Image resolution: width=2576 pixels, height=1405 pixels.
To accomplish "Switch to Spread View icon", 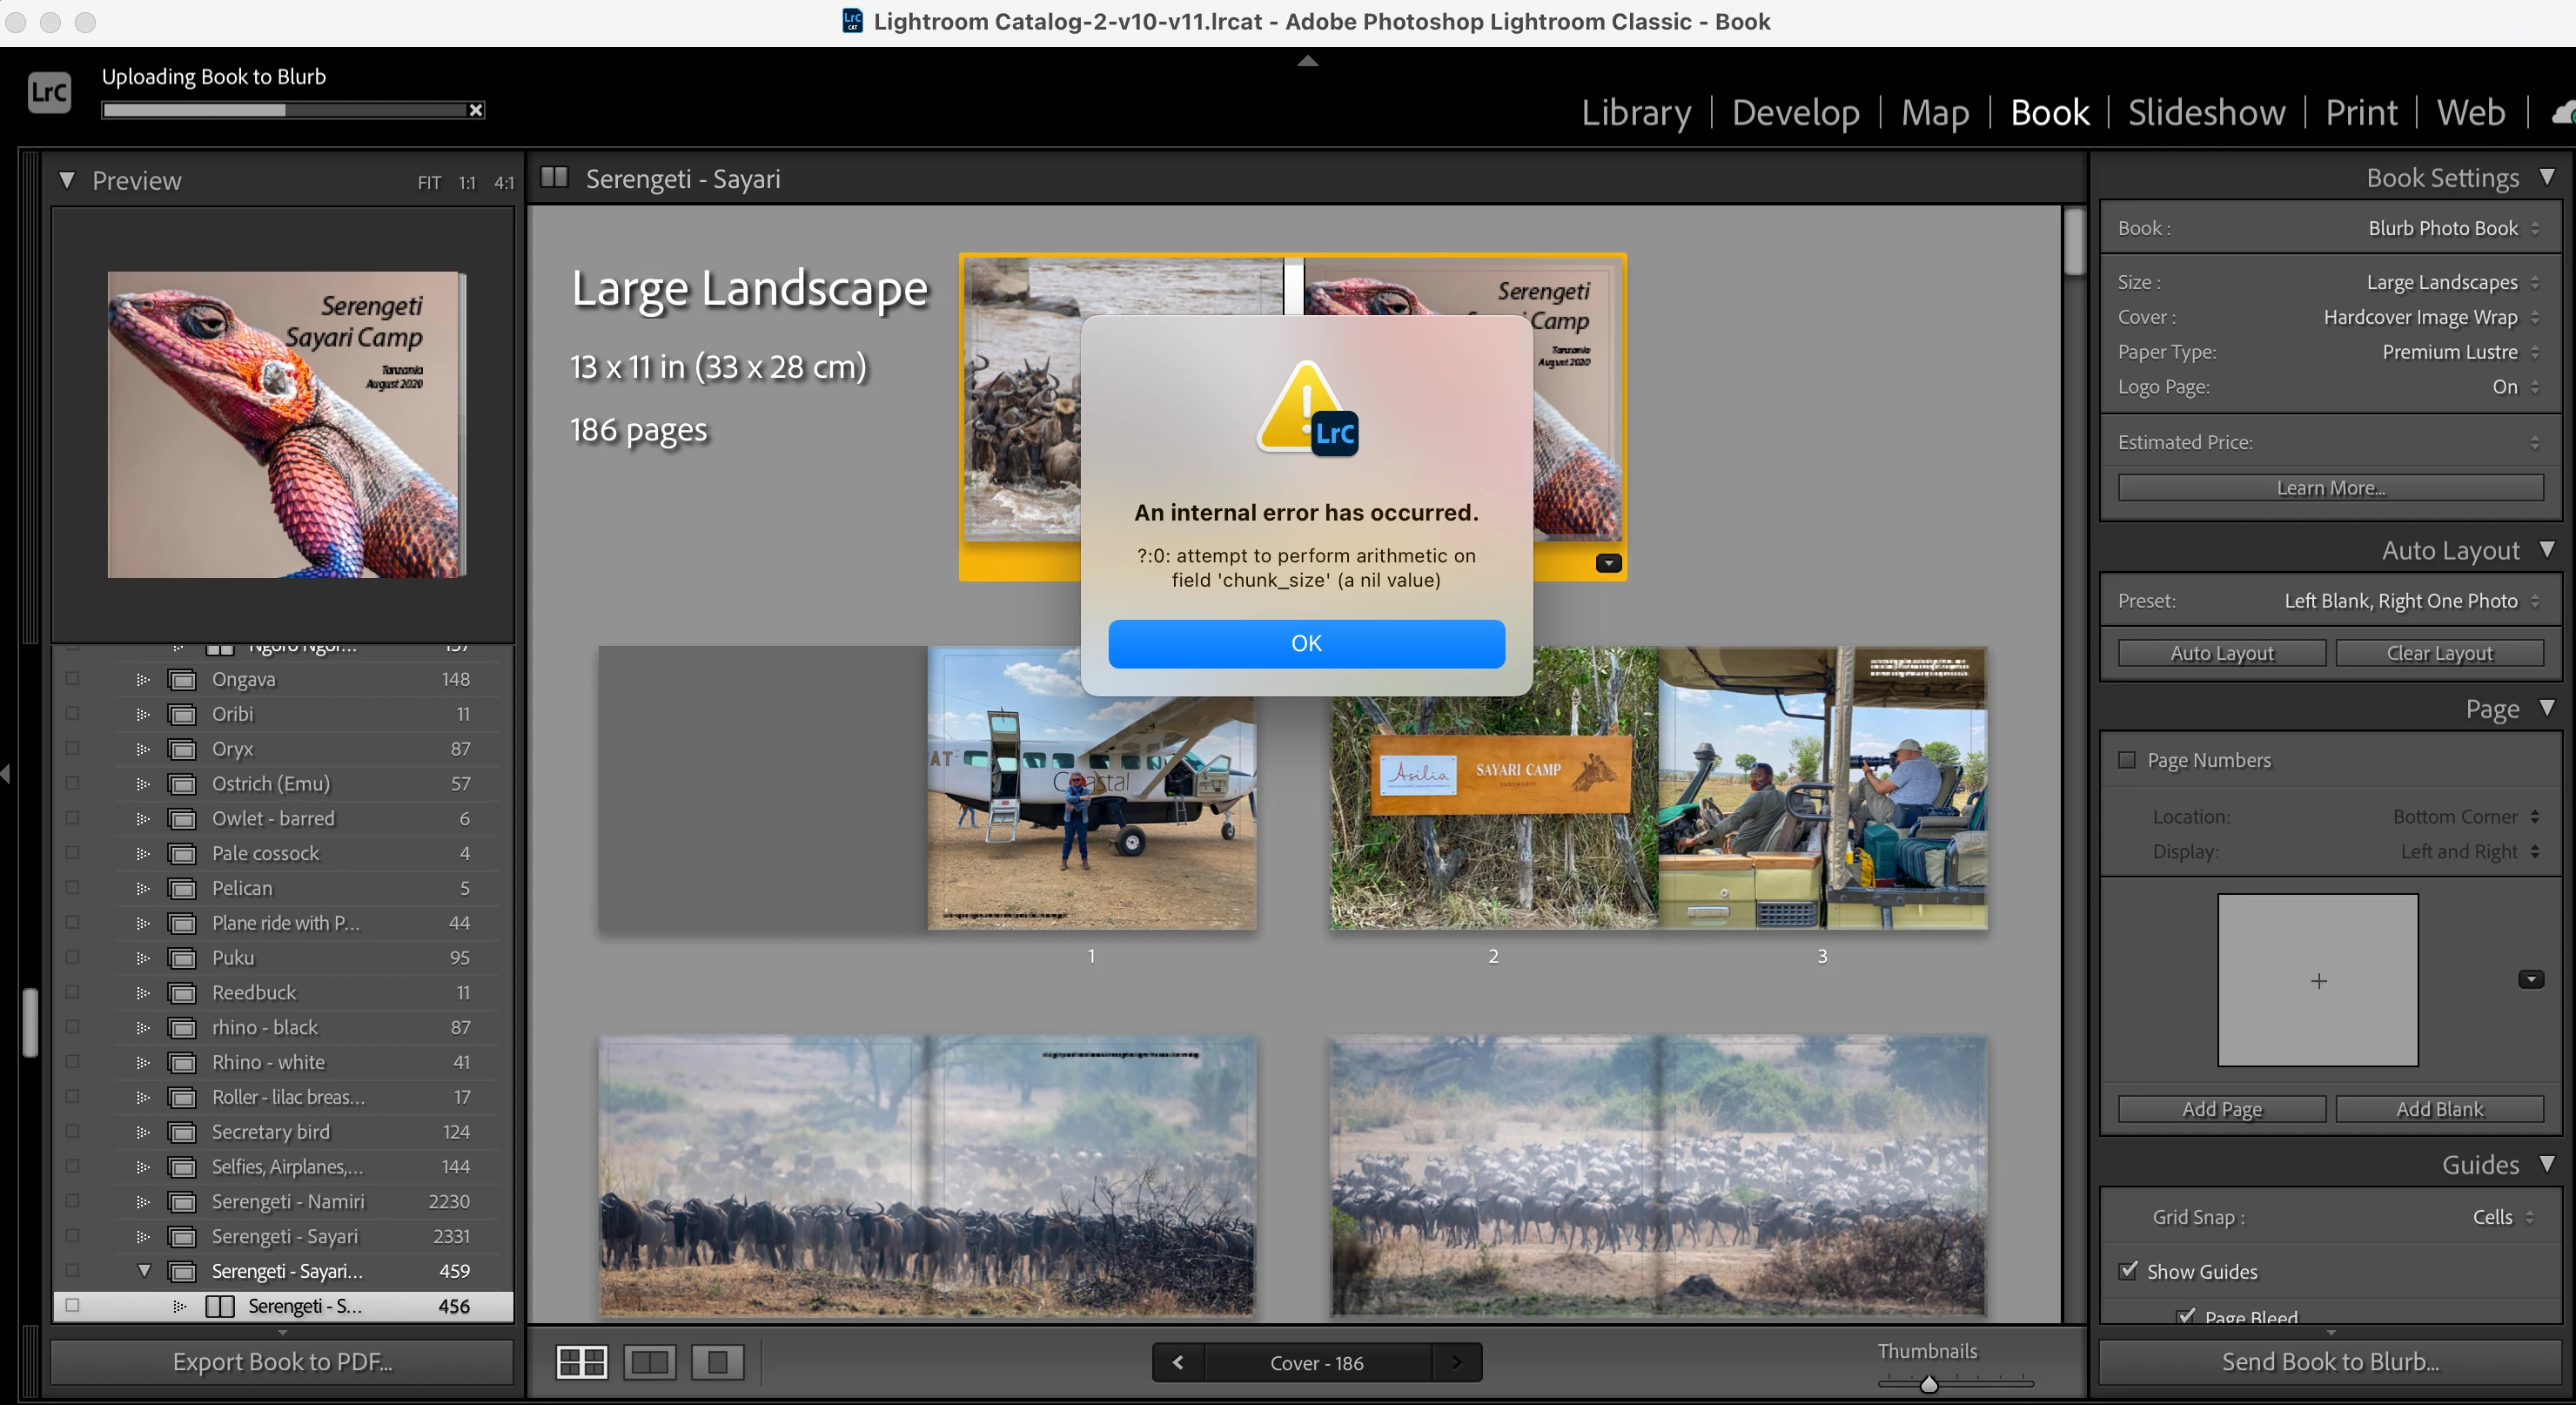I will point(650,1362).
